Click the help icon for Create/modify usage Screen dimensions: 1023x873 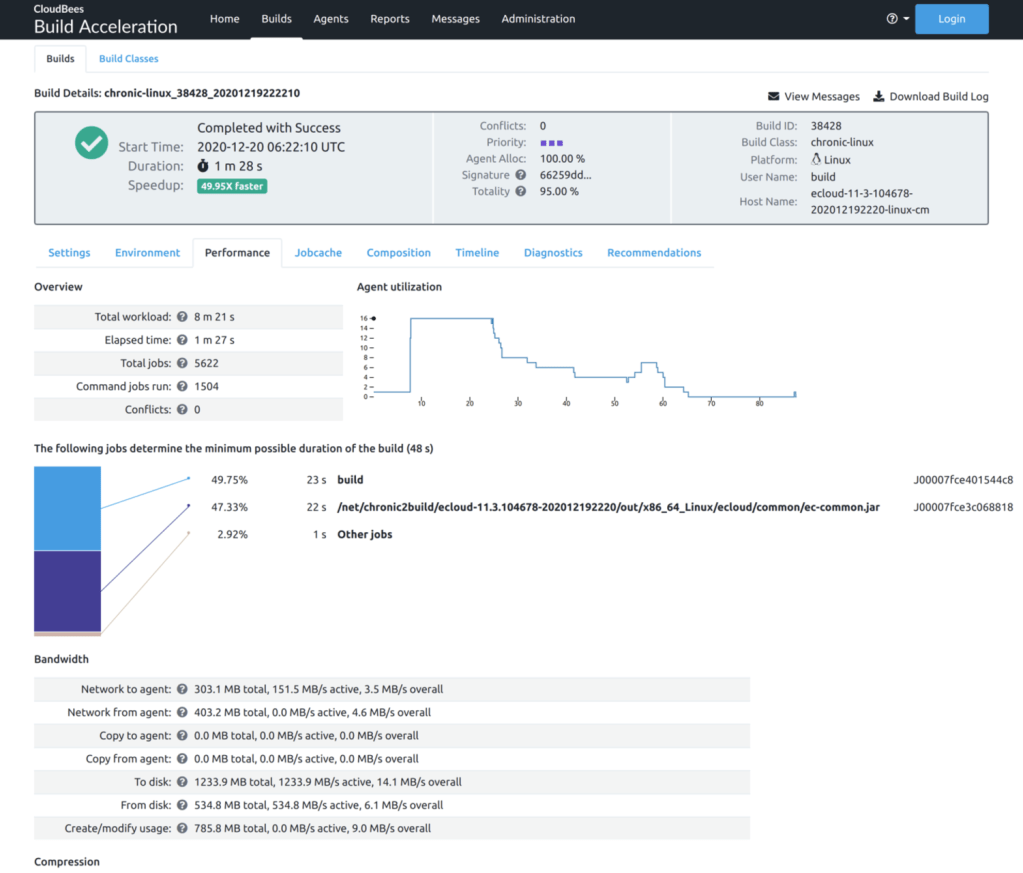tap(182, 828)
